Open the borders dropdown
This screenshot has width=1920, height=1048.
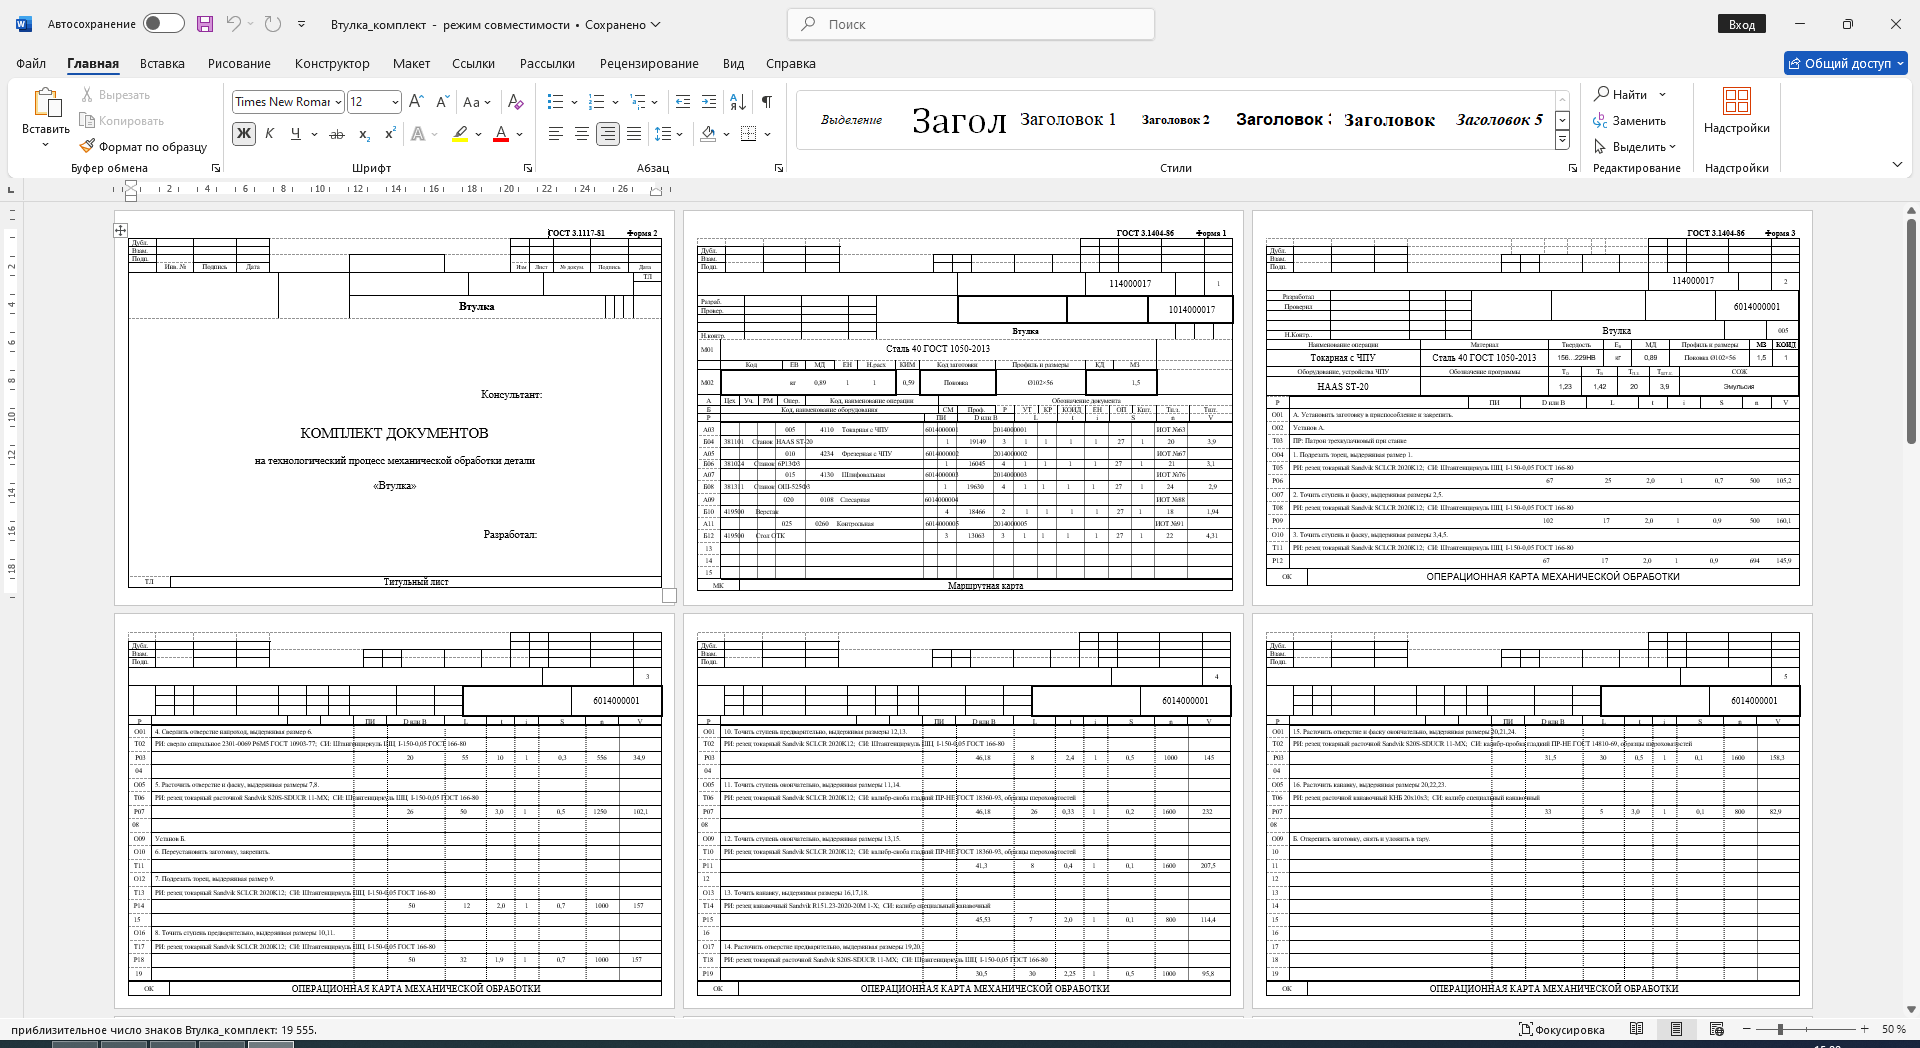[x=766, y=134]
